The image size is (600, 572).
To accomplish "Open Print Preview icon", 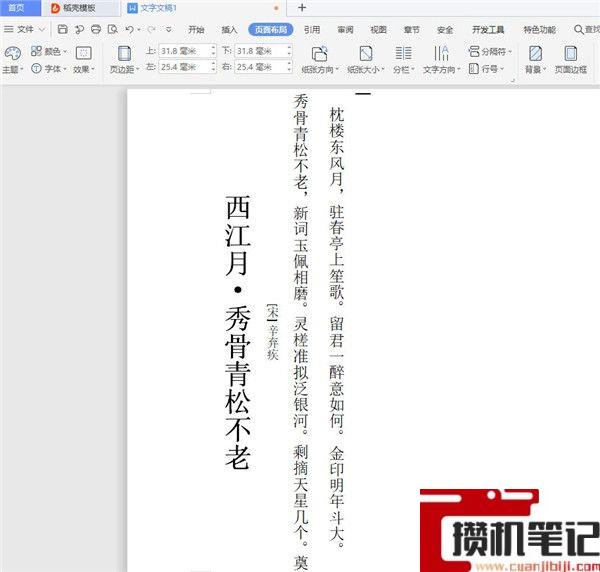I will point(113,29).
